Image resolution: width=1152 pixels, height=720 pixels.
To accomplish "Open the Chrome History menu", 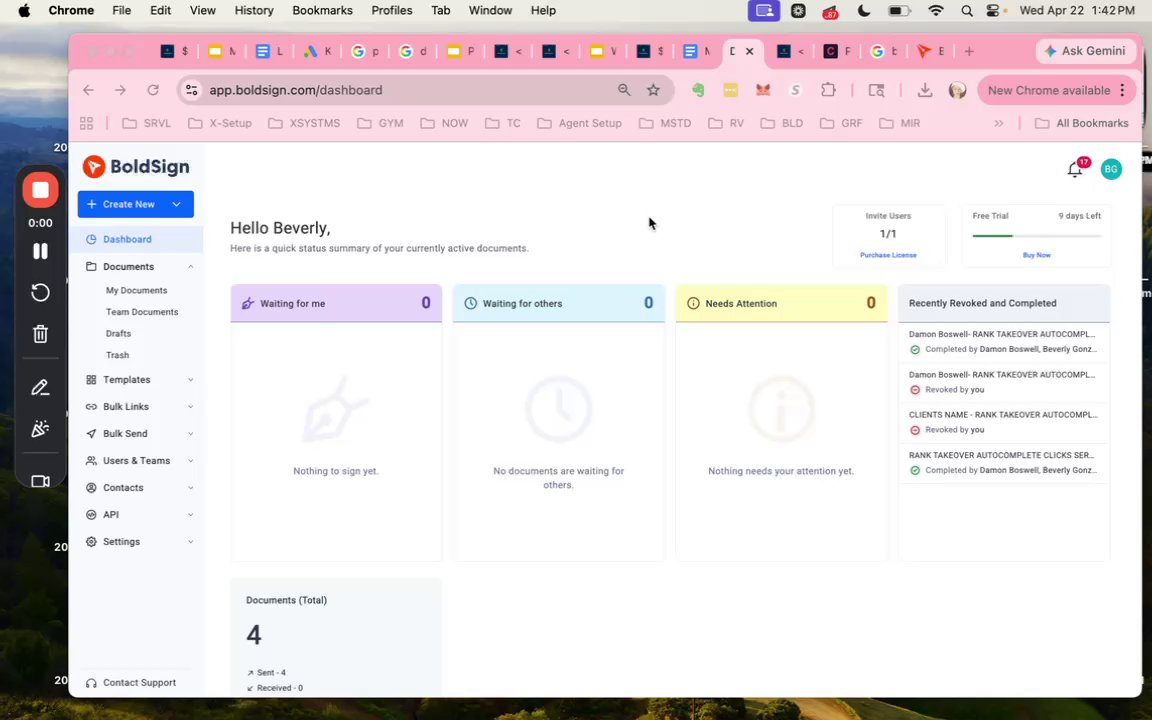I will (253, 10).
